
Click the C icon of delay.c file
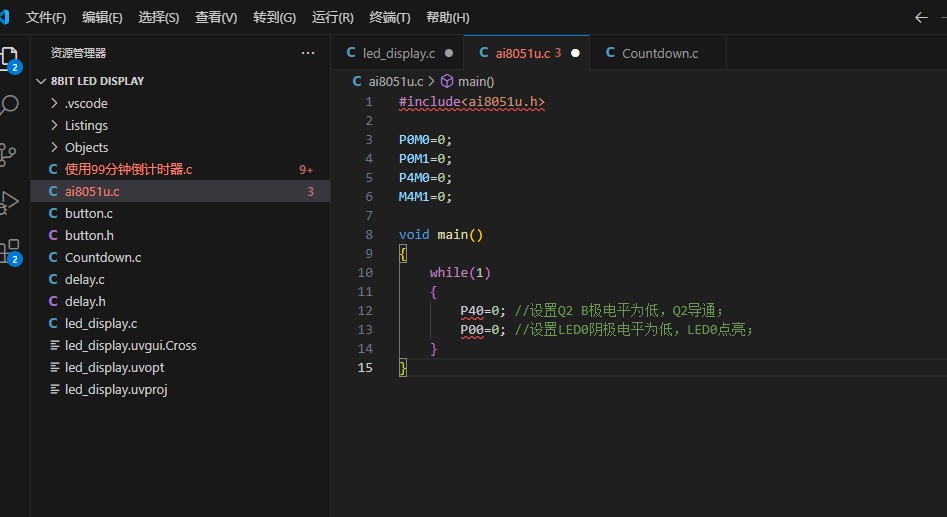click(53, 279)
